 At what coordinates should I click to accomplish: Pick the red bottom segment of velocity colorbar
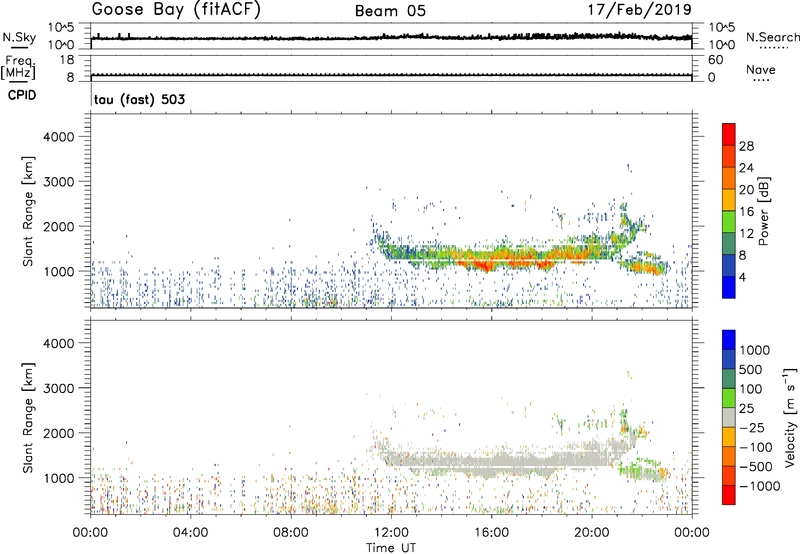tap(729, 495)
